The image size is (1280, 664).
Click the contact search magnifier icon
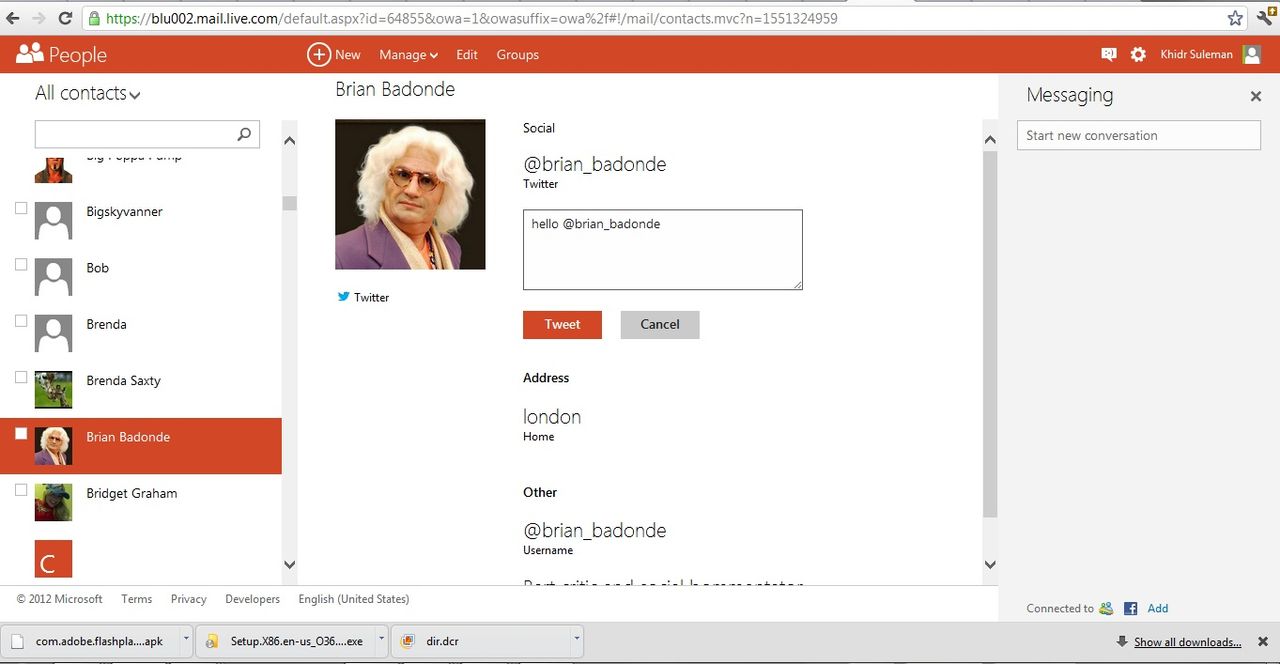click(244, 134)
